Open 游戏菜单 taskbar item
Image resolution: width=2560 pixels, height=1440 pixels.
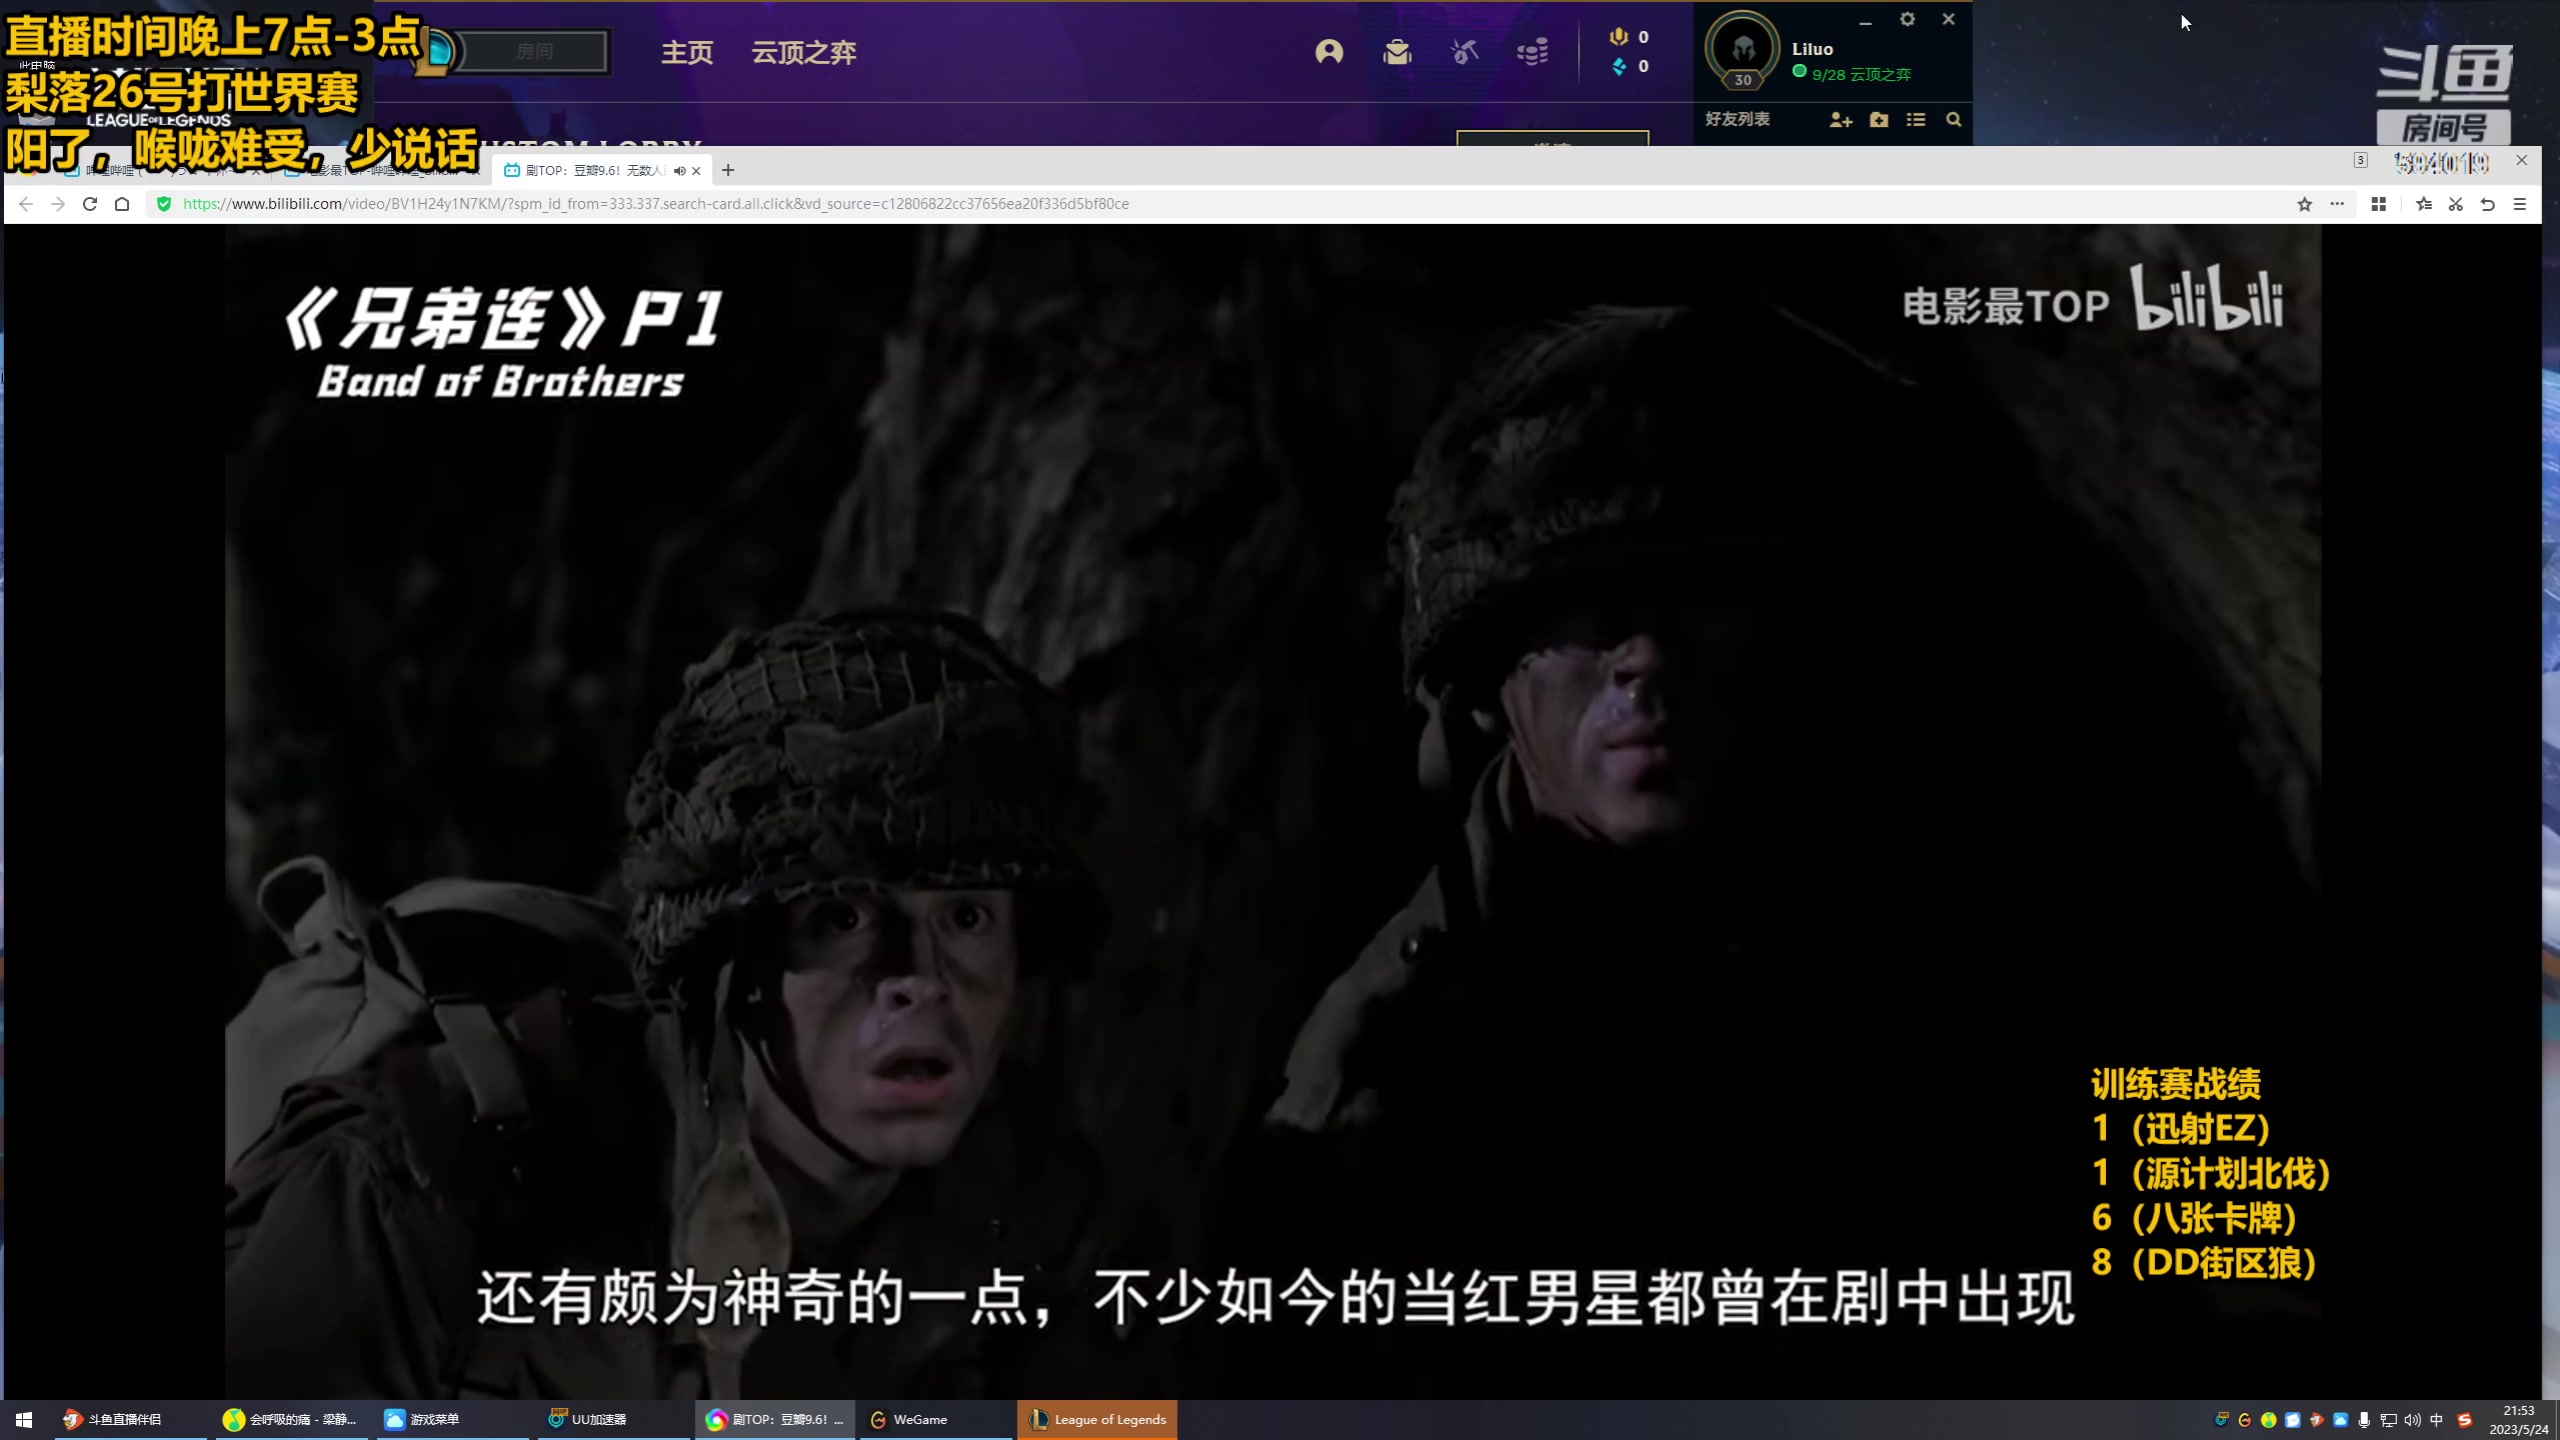pos(453,1419)
